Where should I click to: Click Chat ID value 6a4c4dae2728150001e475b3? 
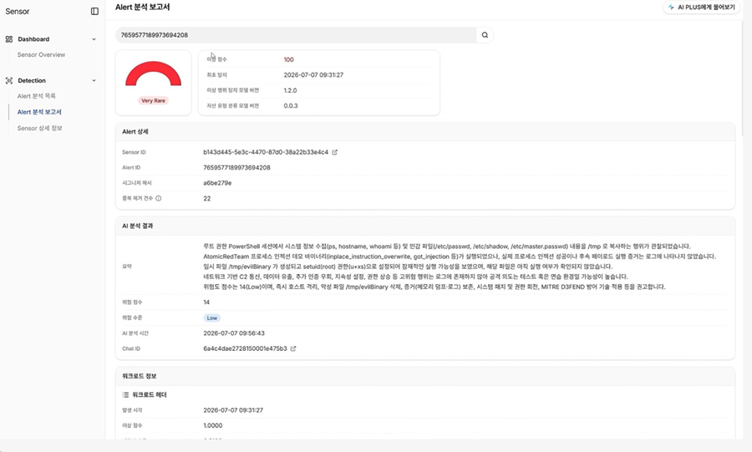[x=245, y=349]
